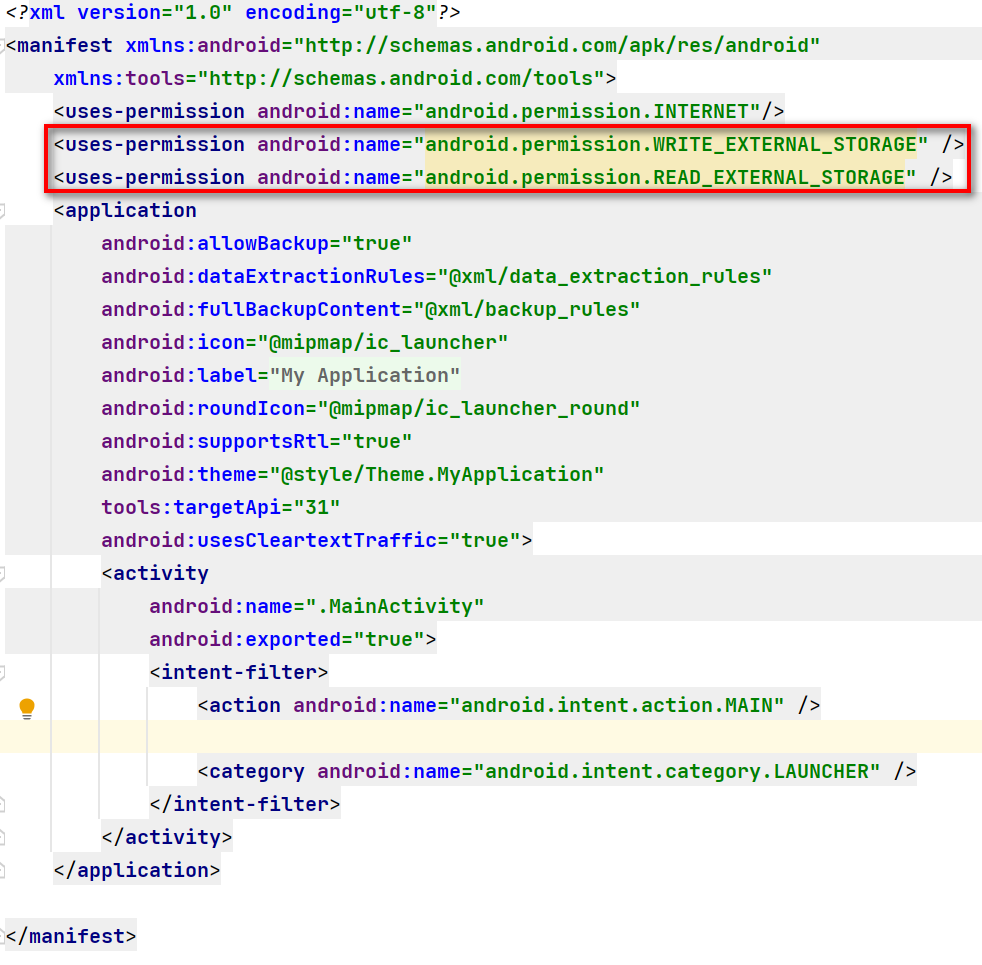Image resolution: width=982 pixels, height=965 pixels.
Task: Click the android:allowBackup attribute name
Action: coord(215,244)
